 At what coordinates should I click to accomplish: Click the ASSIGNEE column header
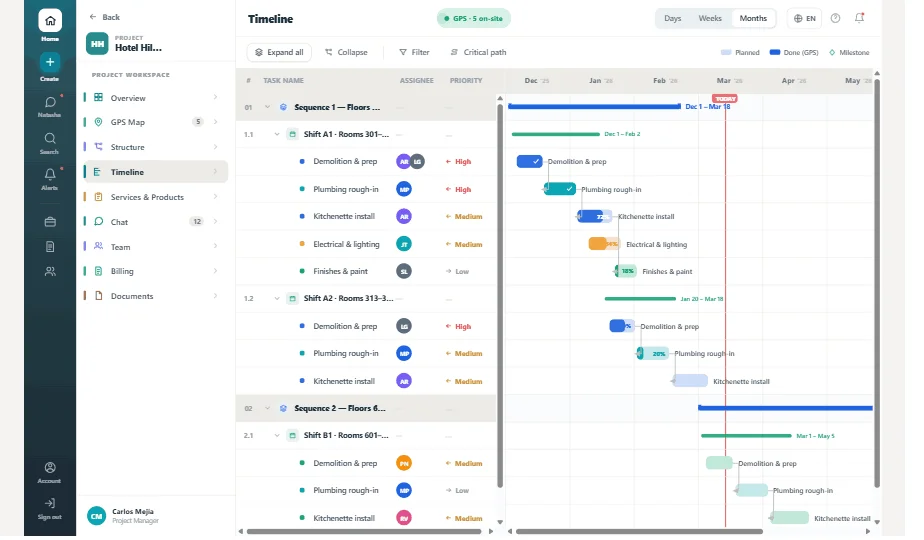(417, 80)
